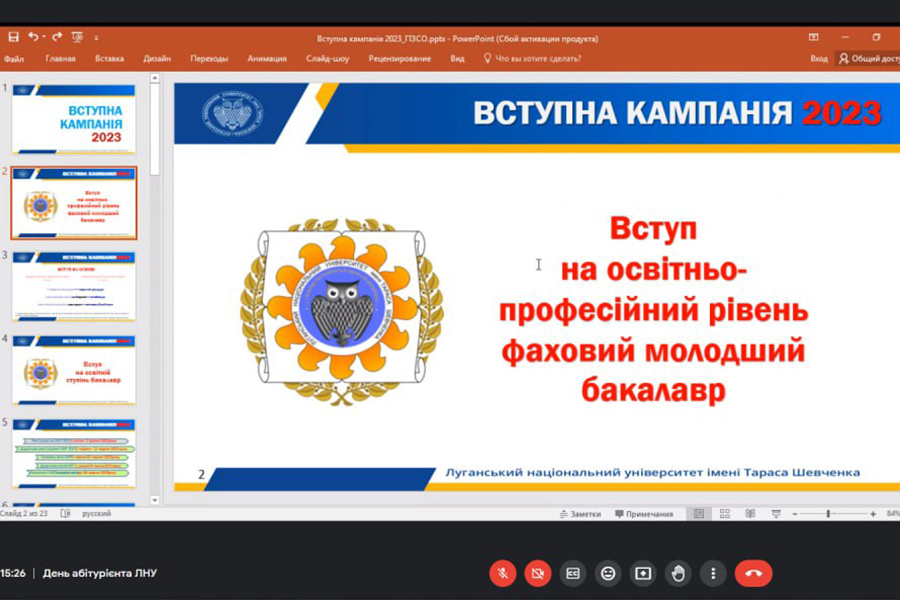
Task: Click the thumbnail pane scroll-down arrow
Action: pyautogui.click(x=154, y=500)
